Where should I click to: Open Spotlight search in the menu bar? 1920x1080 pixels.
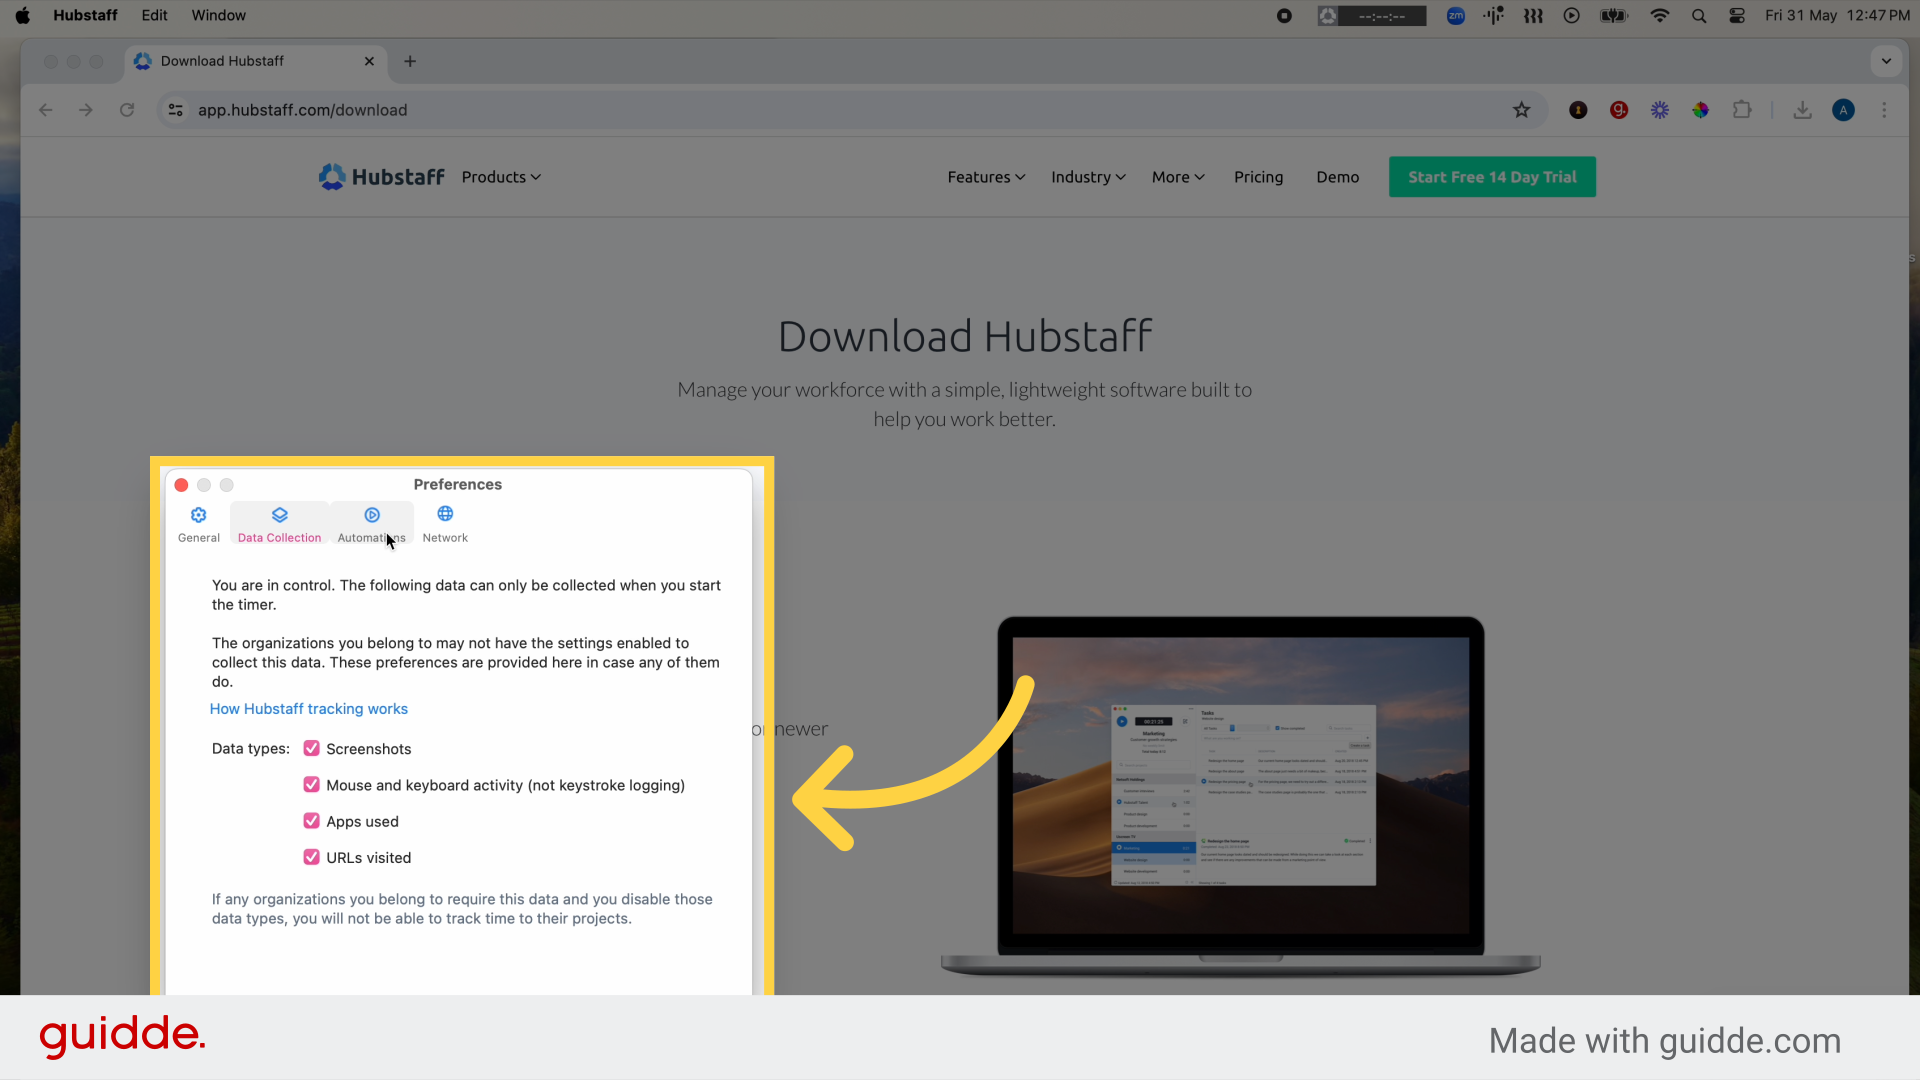pyautogui.click(x=1698, y=16)
